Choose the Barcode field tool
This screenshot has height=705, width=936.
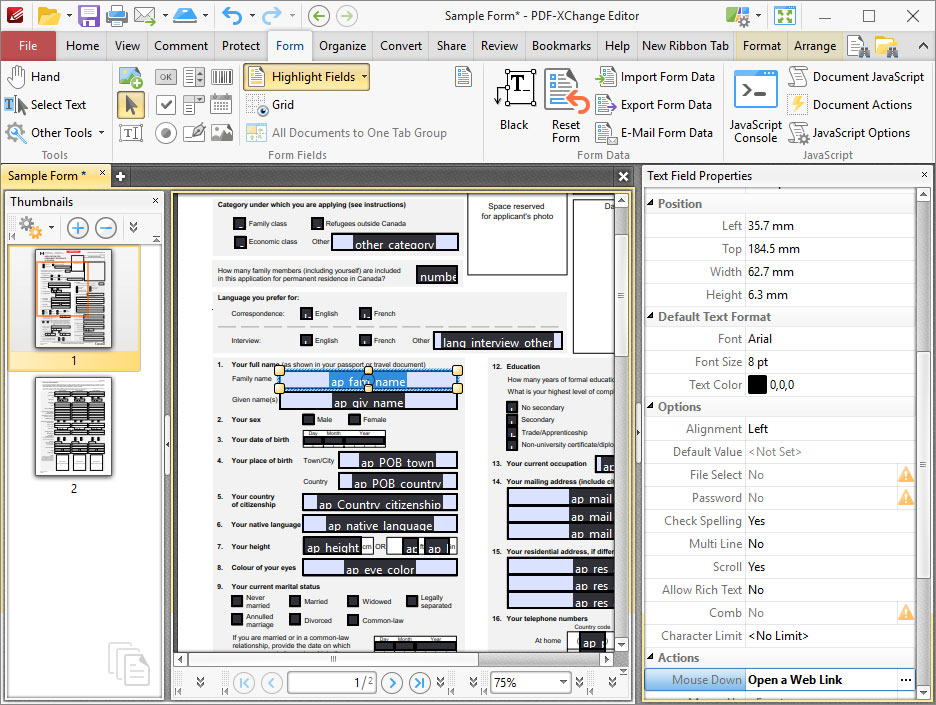tap(222, 77)
